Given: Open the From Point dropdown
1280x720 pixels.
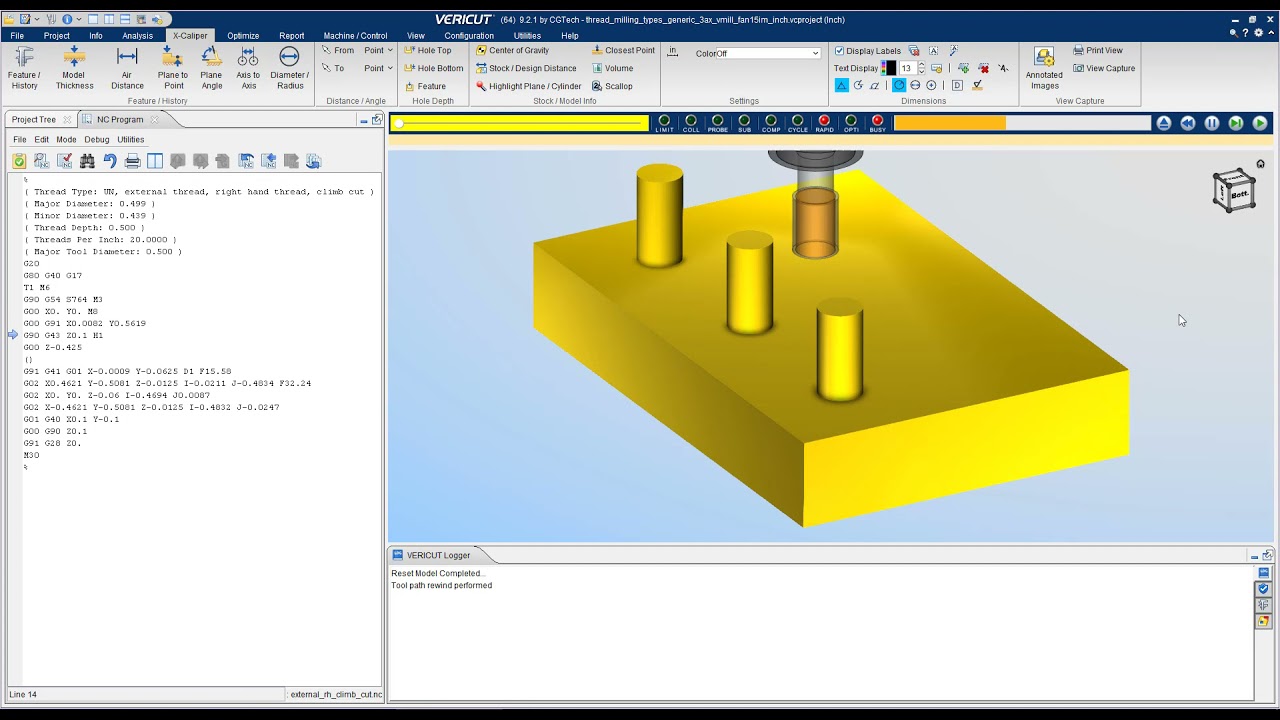Looking at the screenshot, I should point(378,50).
